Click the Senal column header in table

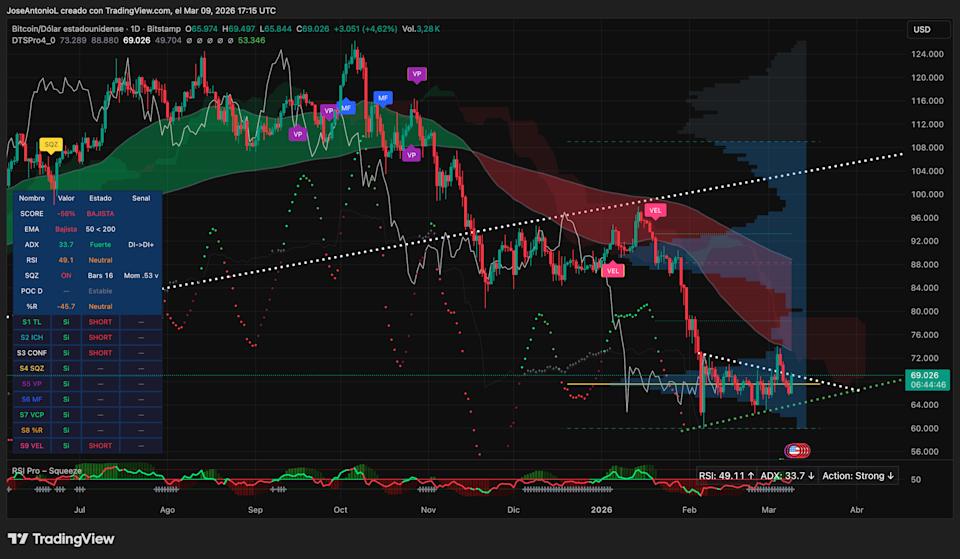point(141,198)
